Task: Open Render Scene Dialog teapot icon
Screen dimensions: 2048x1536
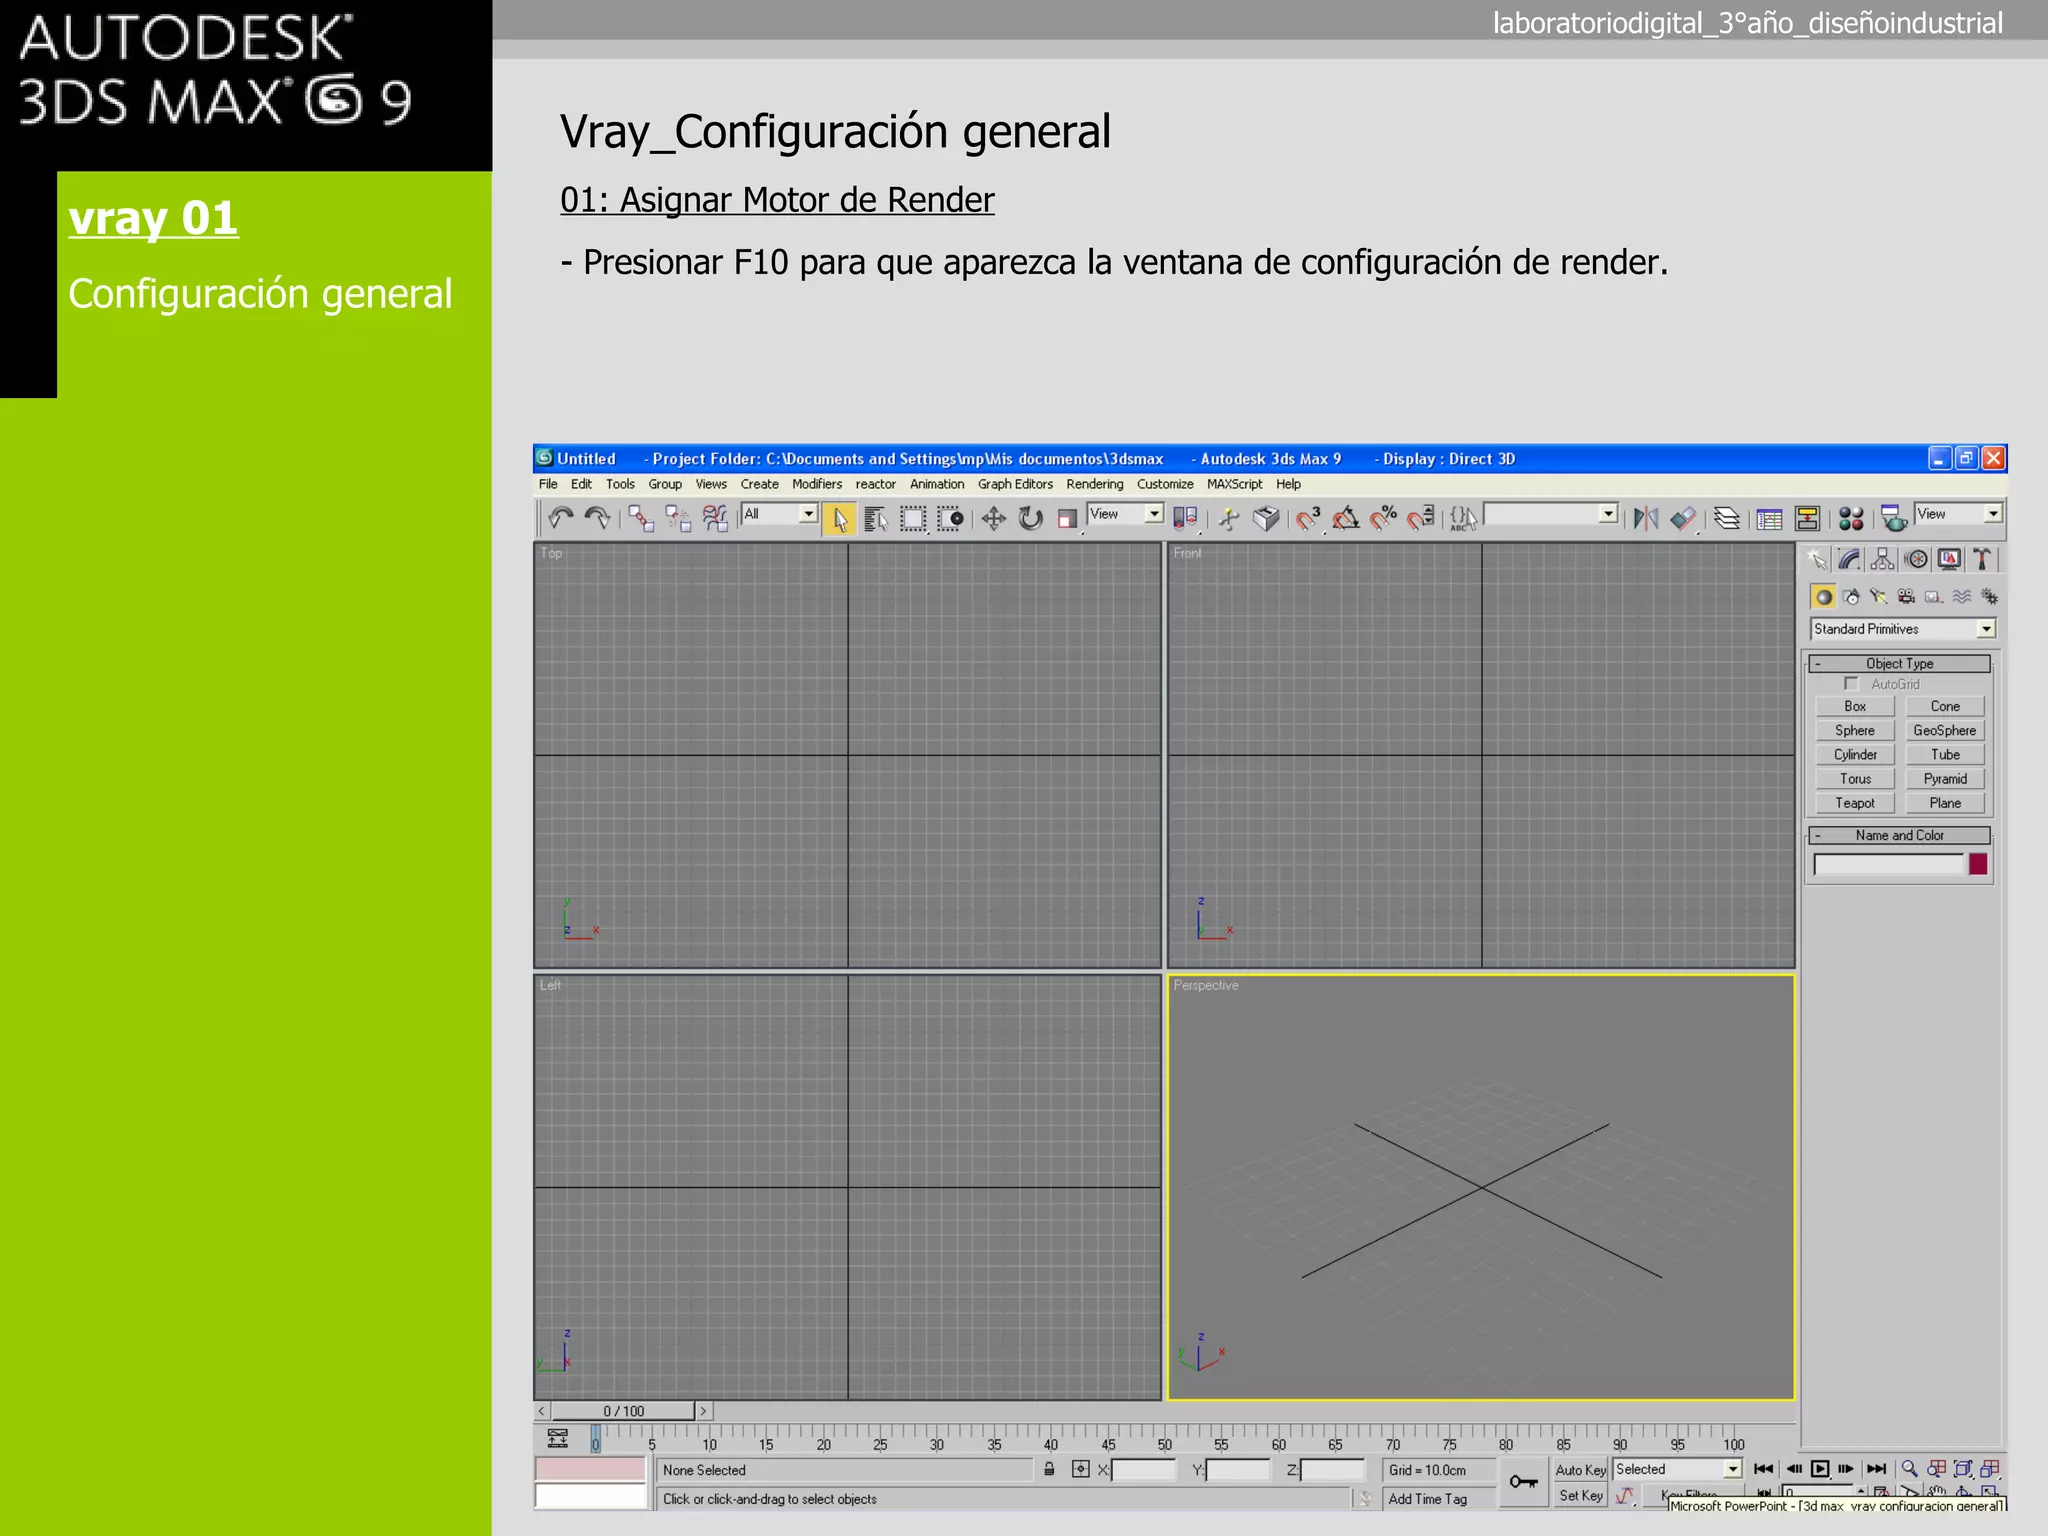Action: pyautogui.click(x=1893, y=518)
